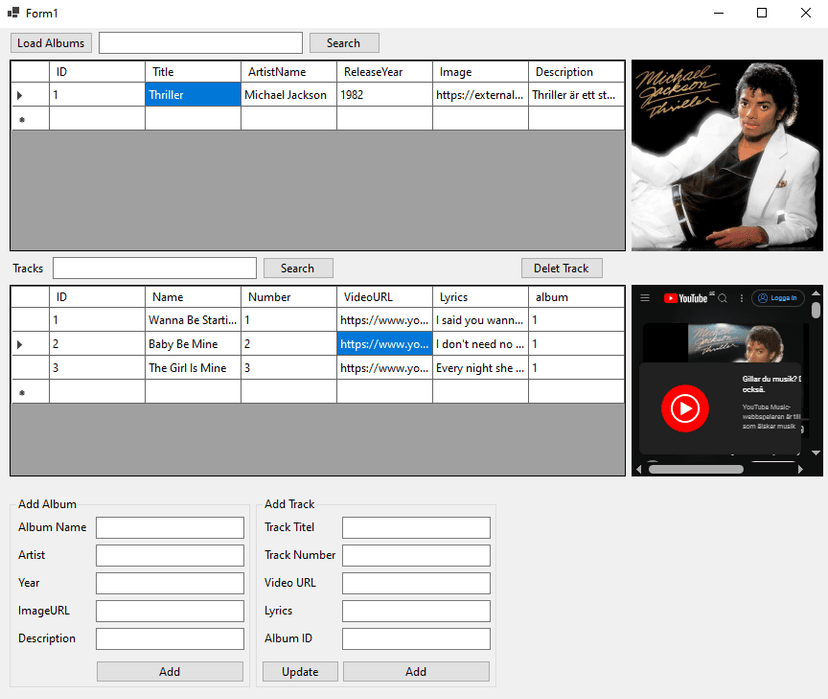Select the '1982' release year cell
This screenshot has width=828, height=699.
[384, 95]
